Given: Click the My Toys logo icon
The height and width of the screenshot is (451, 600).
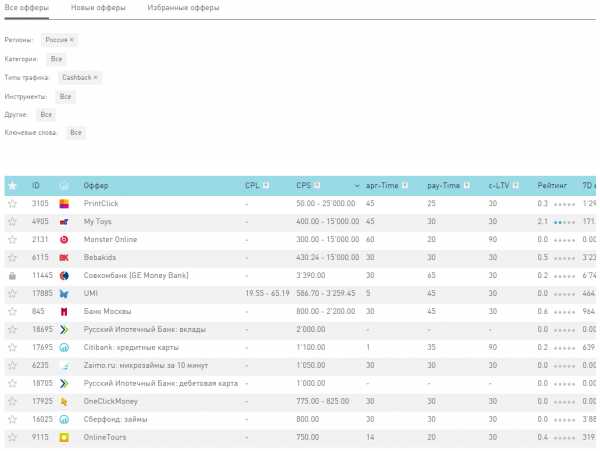Looking at the screenshot, I should 64,221.
